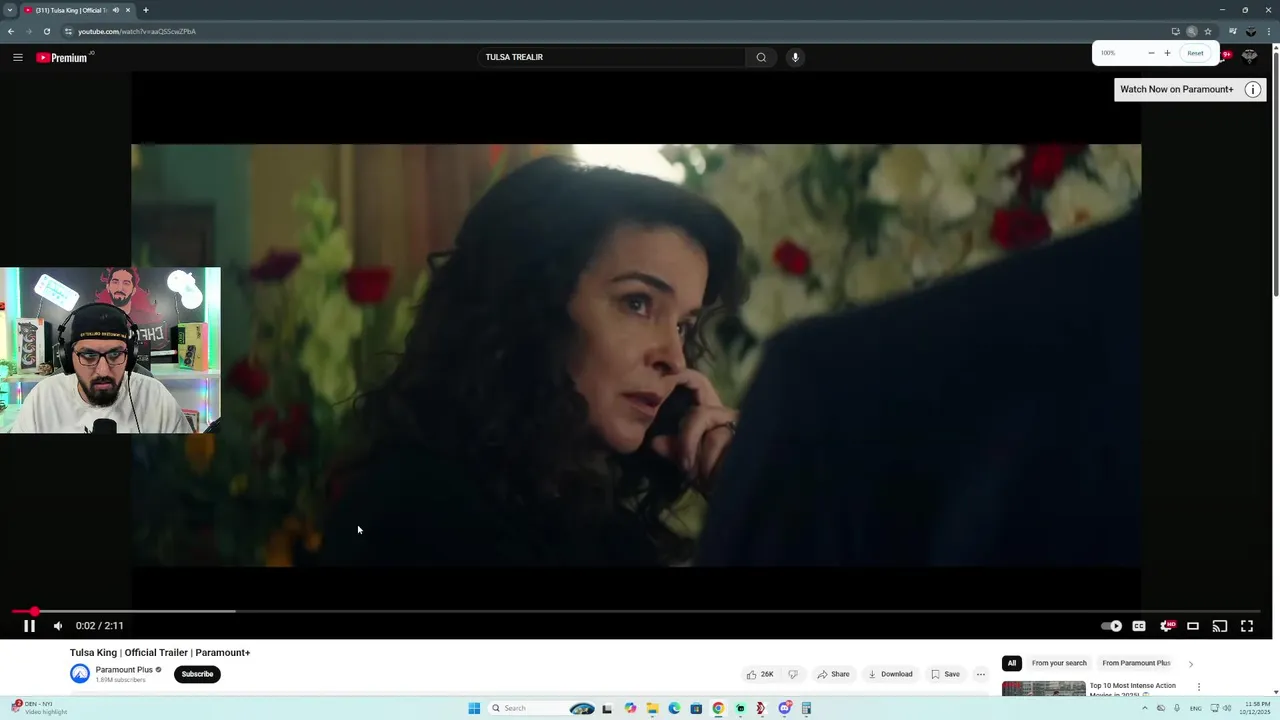The height and width of the screenshot is (720, 1280).
Task: Open Chrome media controls icon
Action: [x=1233, y=31]
